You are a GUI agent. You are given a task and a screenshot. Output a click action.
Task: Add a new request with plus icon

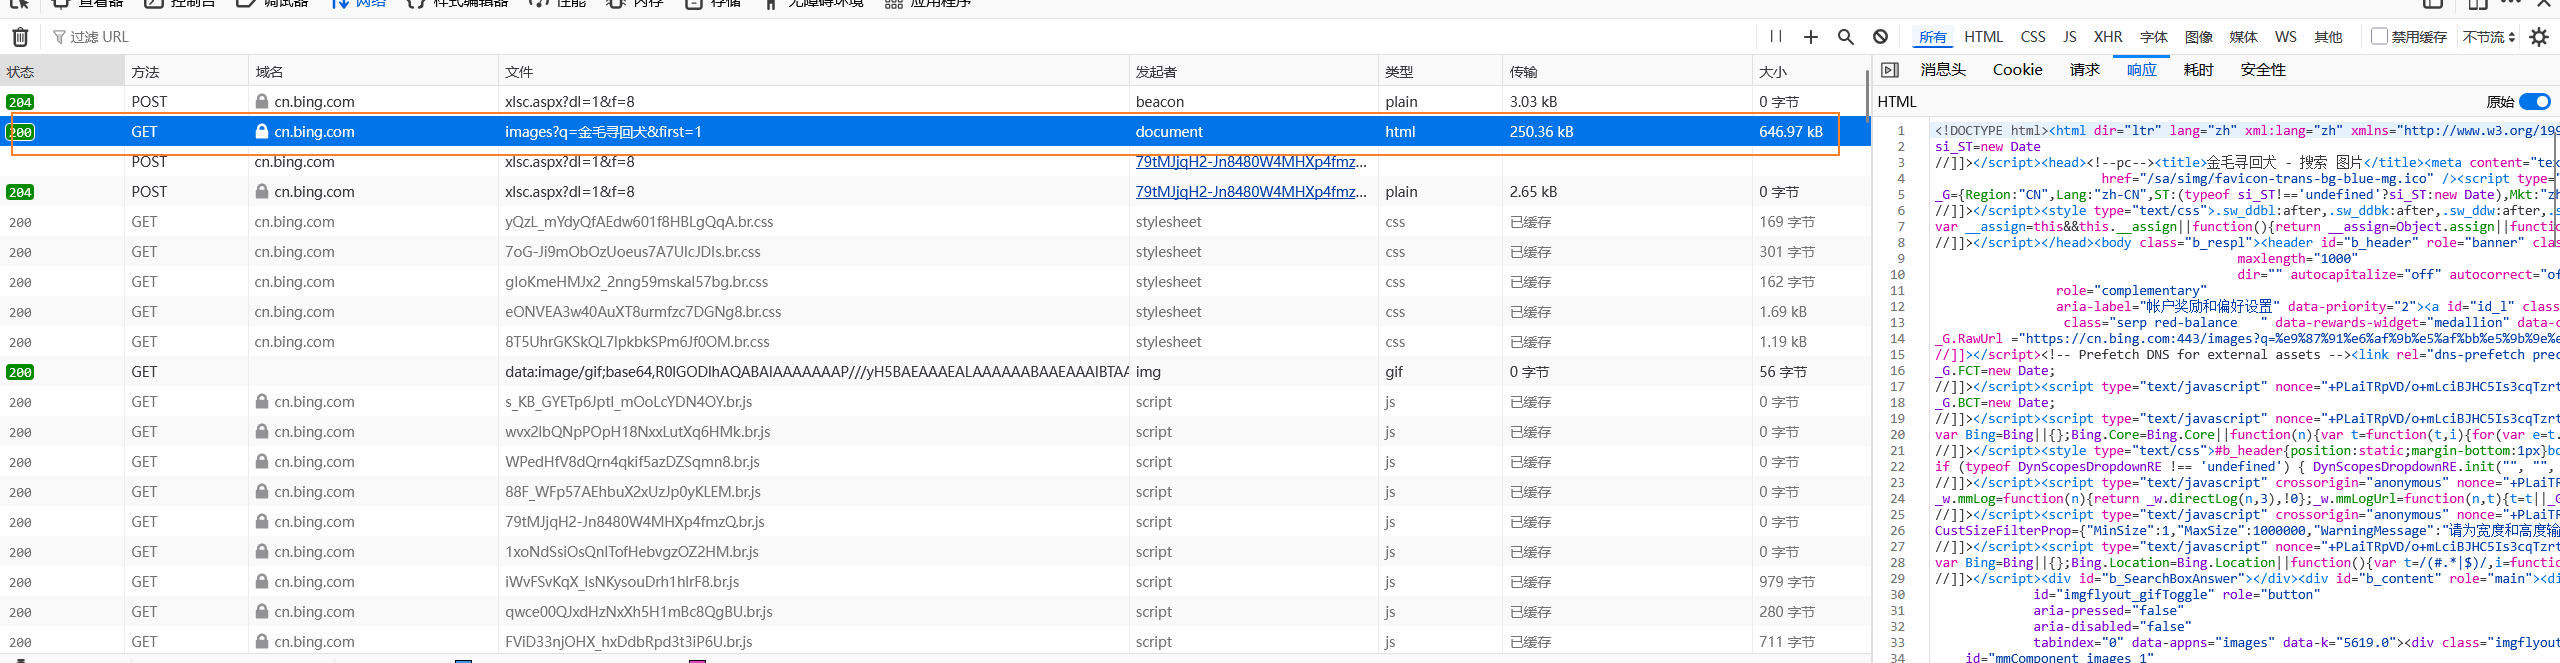[1811, 37]
